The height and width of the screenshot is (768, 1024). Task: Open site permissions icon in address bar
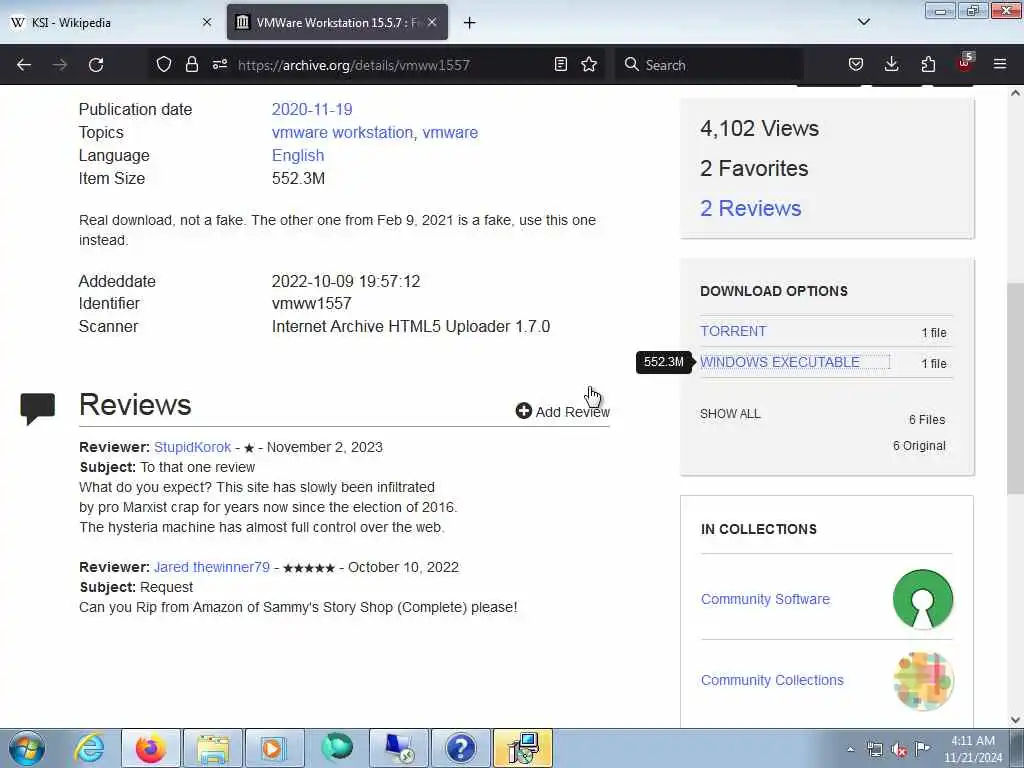pos(219,64)
